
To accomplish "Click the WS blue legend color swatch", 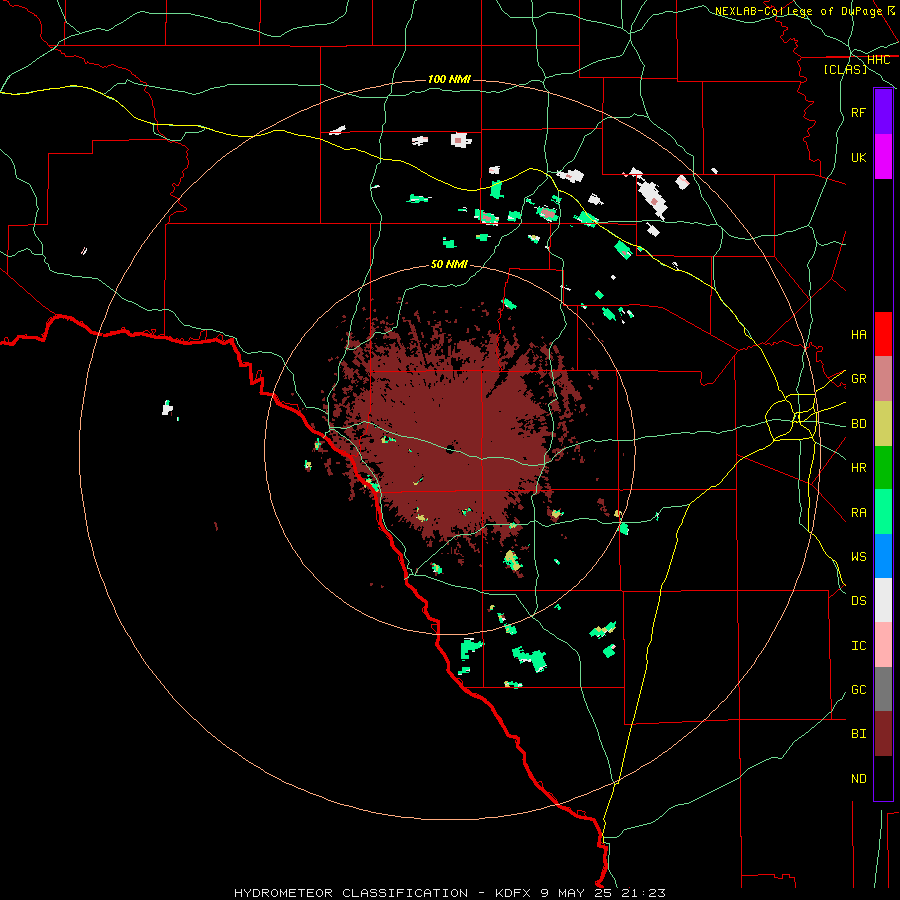I will [883, 556].
